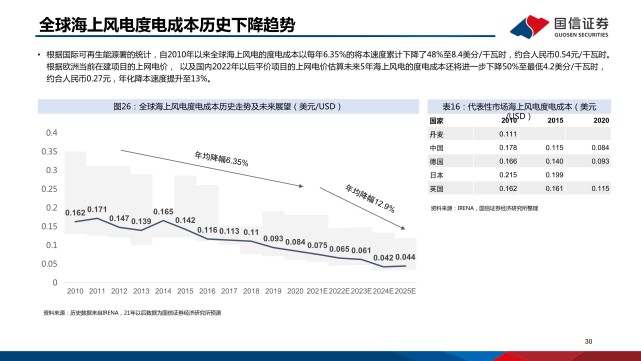Click x-axis label 2025E
641x361 pixels.
tap(406, 291)
